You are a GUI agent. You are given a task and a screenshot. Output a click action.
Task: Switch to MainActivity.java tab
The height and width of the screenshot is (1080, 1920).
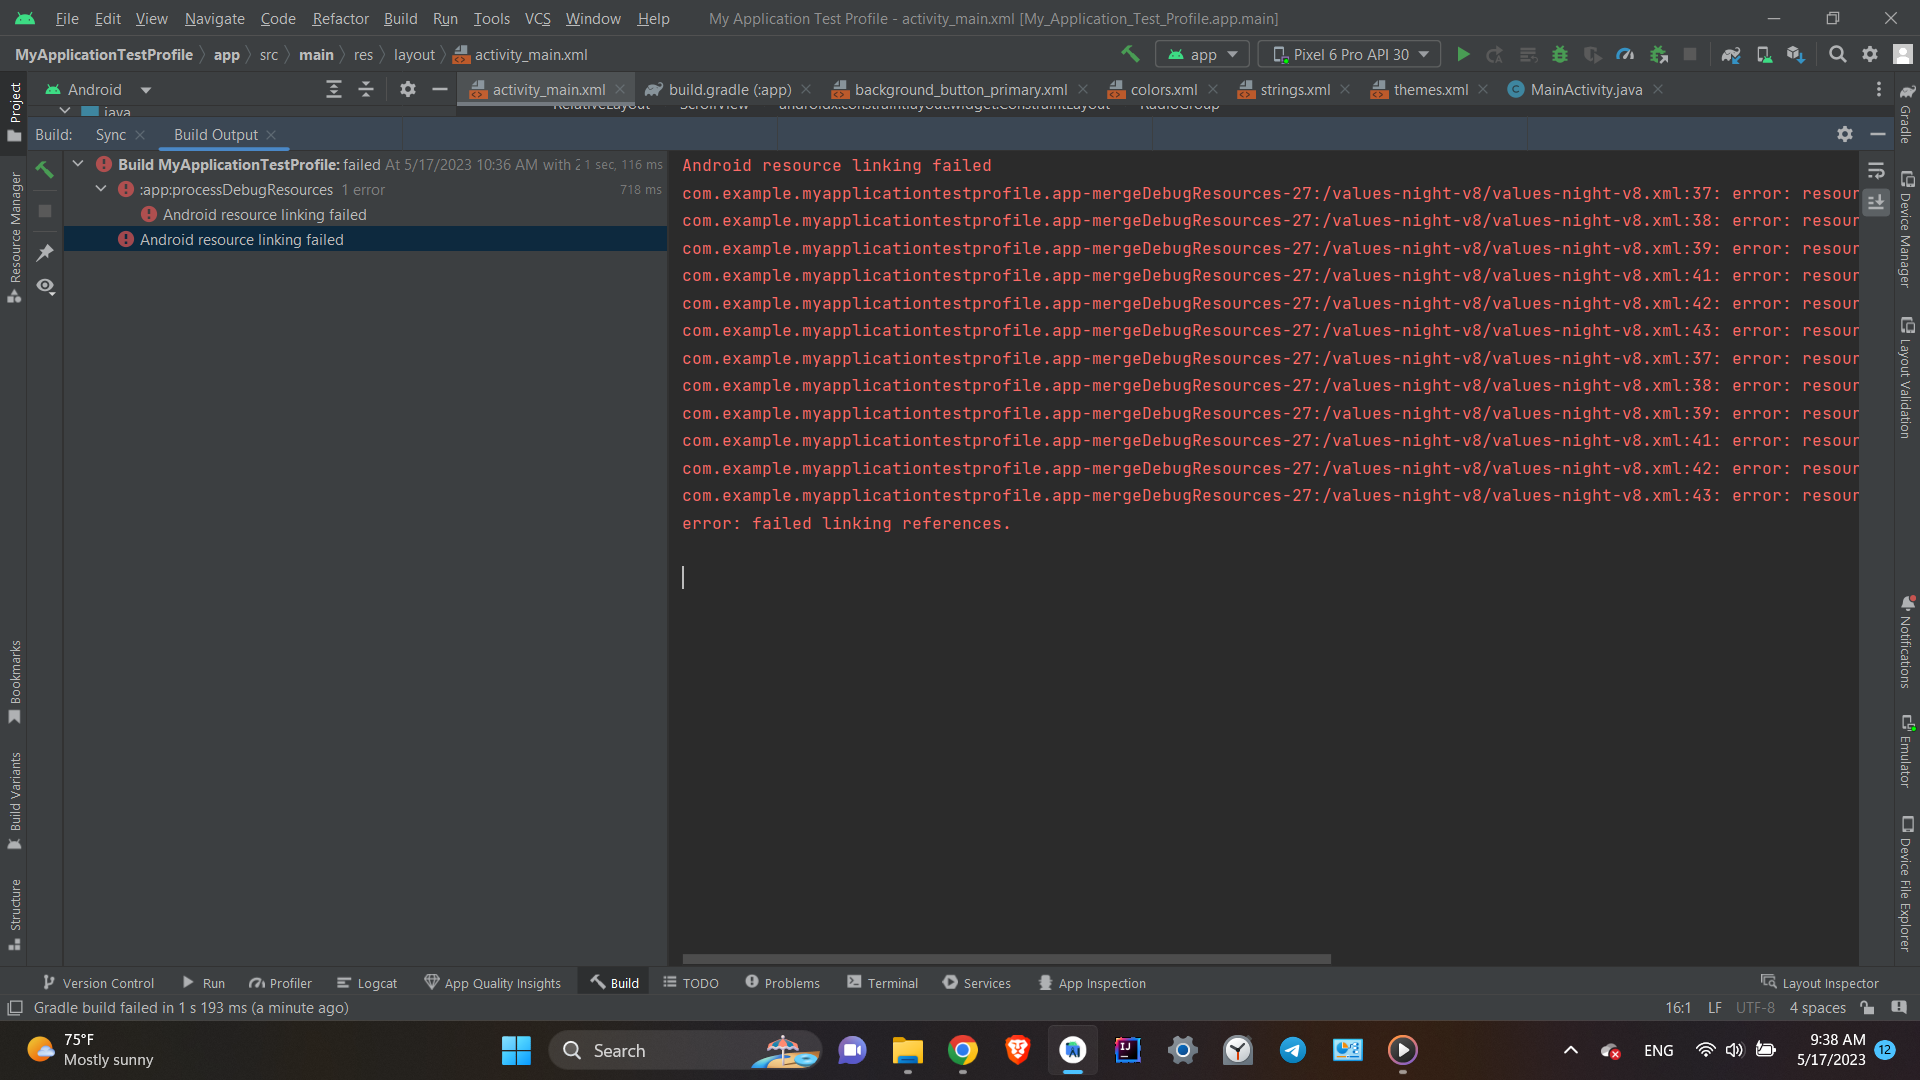(1585, 89)
